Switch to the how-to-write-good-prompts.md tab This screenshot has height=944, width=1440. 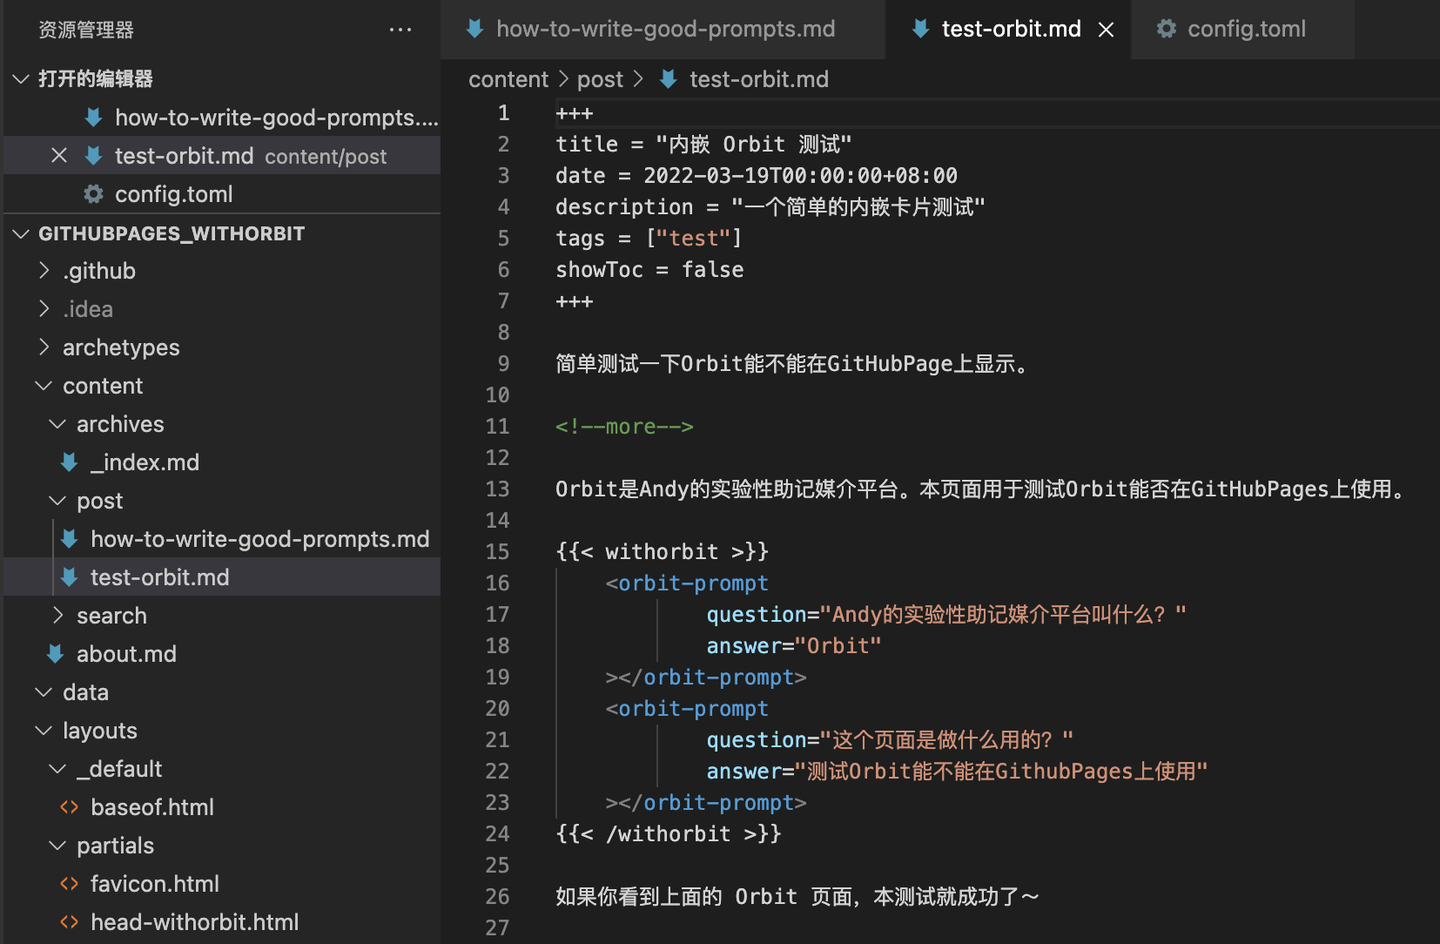click(x=665, y=29)
